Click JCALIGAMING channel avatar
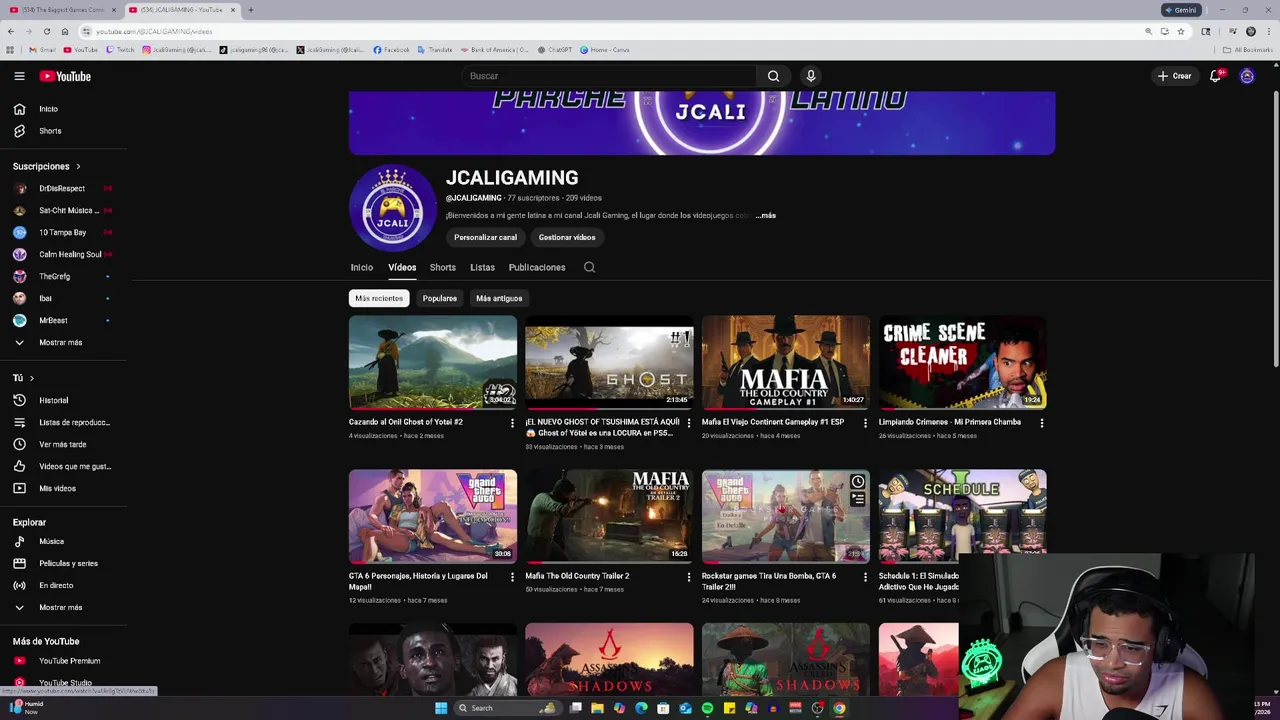This screenshot has height=720, width=1280. point(392,208)
